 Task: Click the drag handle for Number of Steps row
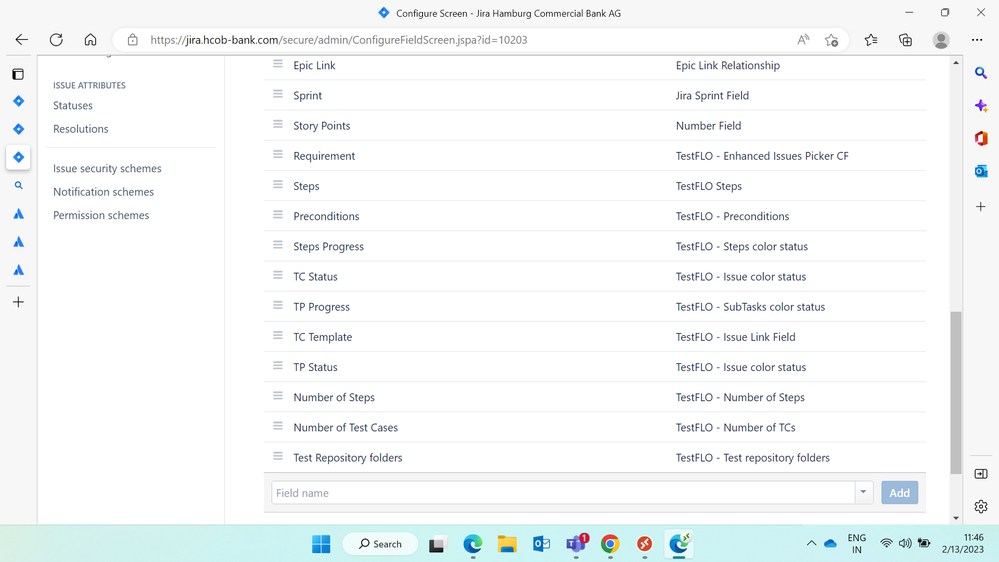[x=278, y=396]
